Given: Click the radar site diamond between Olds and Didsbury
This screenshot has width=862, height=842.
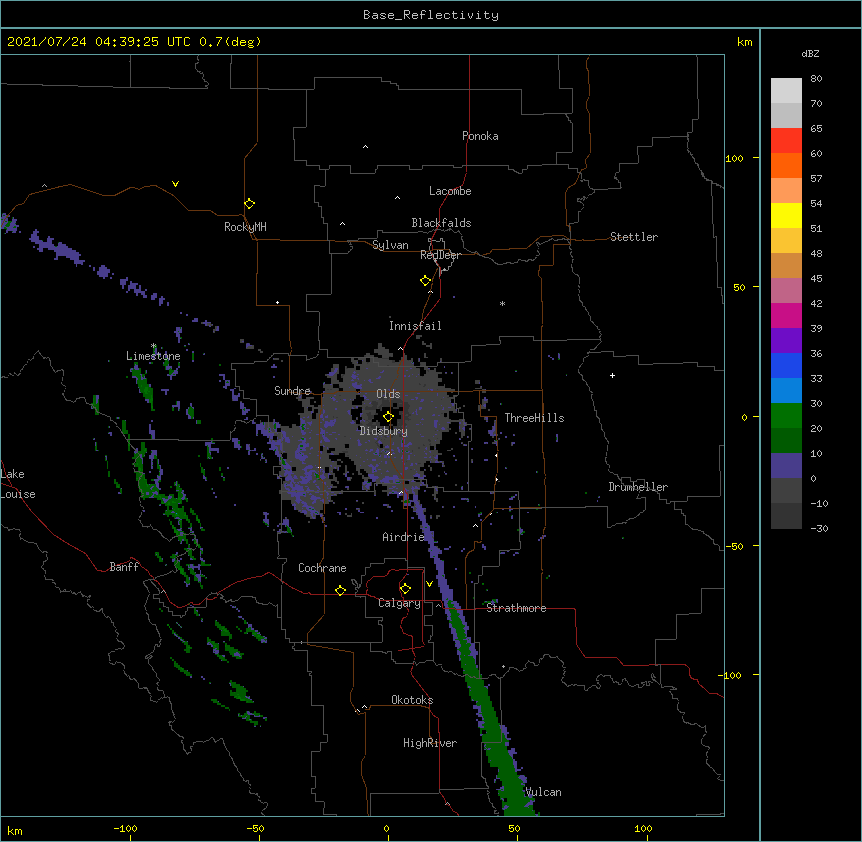Looking at the screenshot, I should 388,416.
